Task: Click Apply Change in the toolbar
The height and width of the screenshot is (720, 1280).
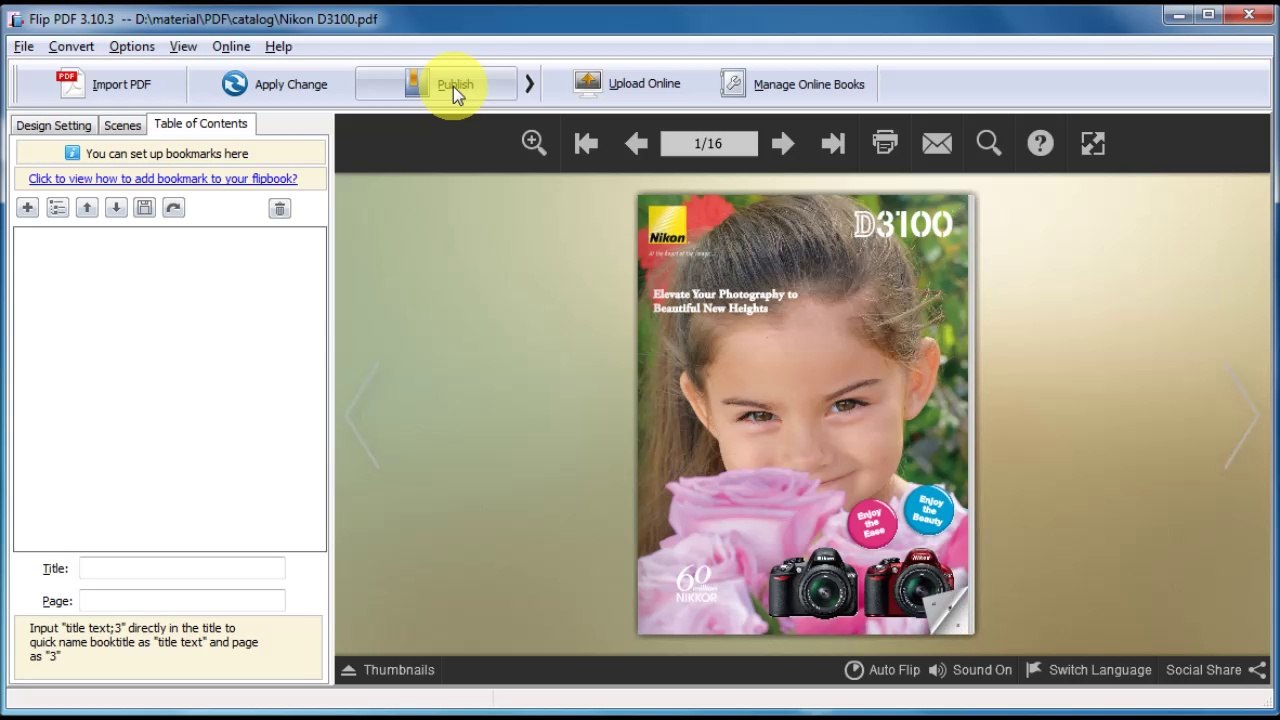Action: (275, 84)
